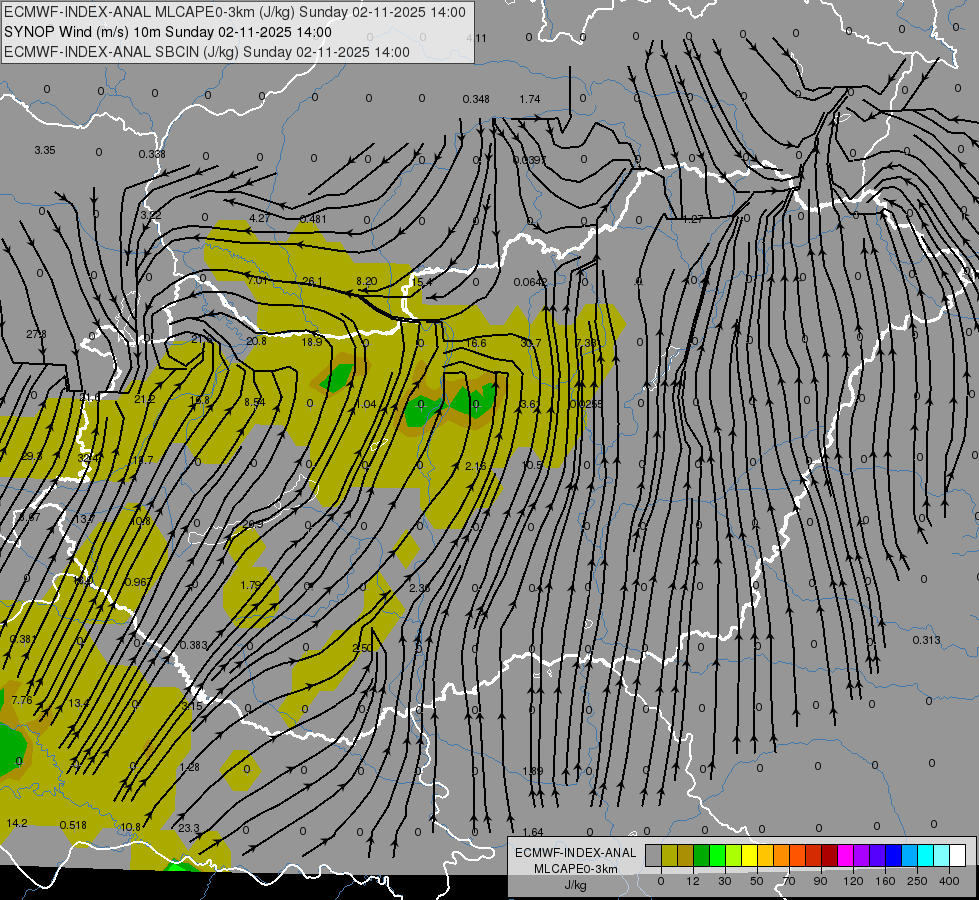Click map value 14.2
The height and width of the screenshot is (900, 979).
pyautogui.click(x=17, y=823)
